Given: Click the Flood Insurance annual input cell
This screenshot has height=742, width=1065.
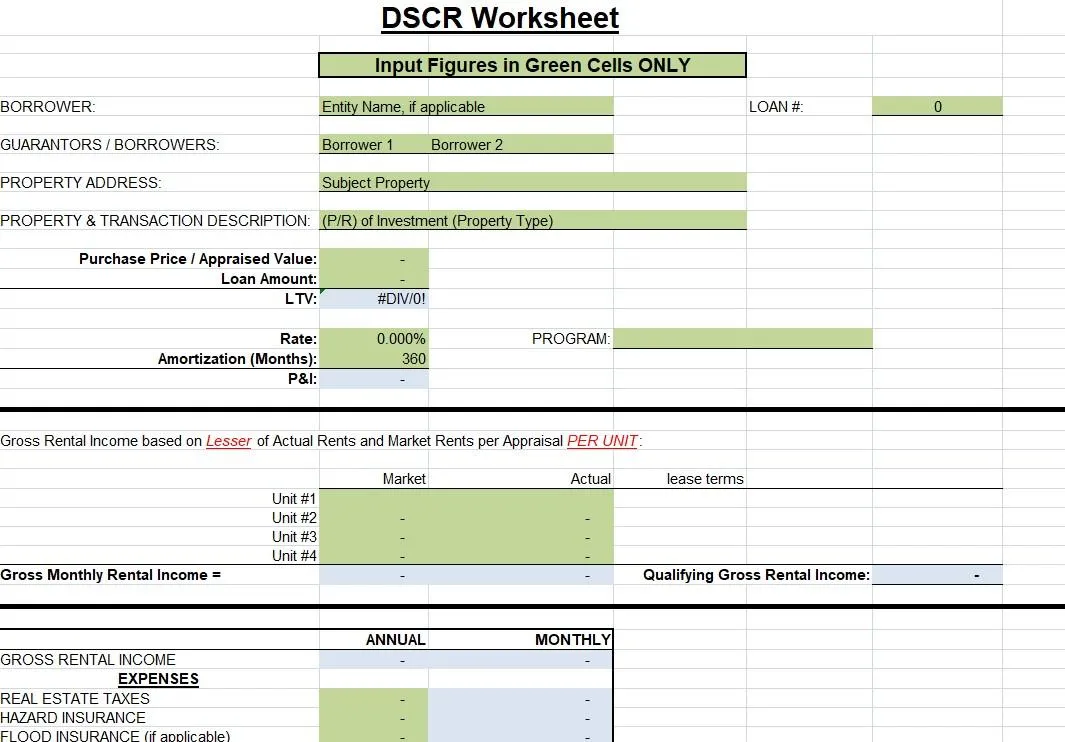Looking at the screenshot, I should click(374, 735).
